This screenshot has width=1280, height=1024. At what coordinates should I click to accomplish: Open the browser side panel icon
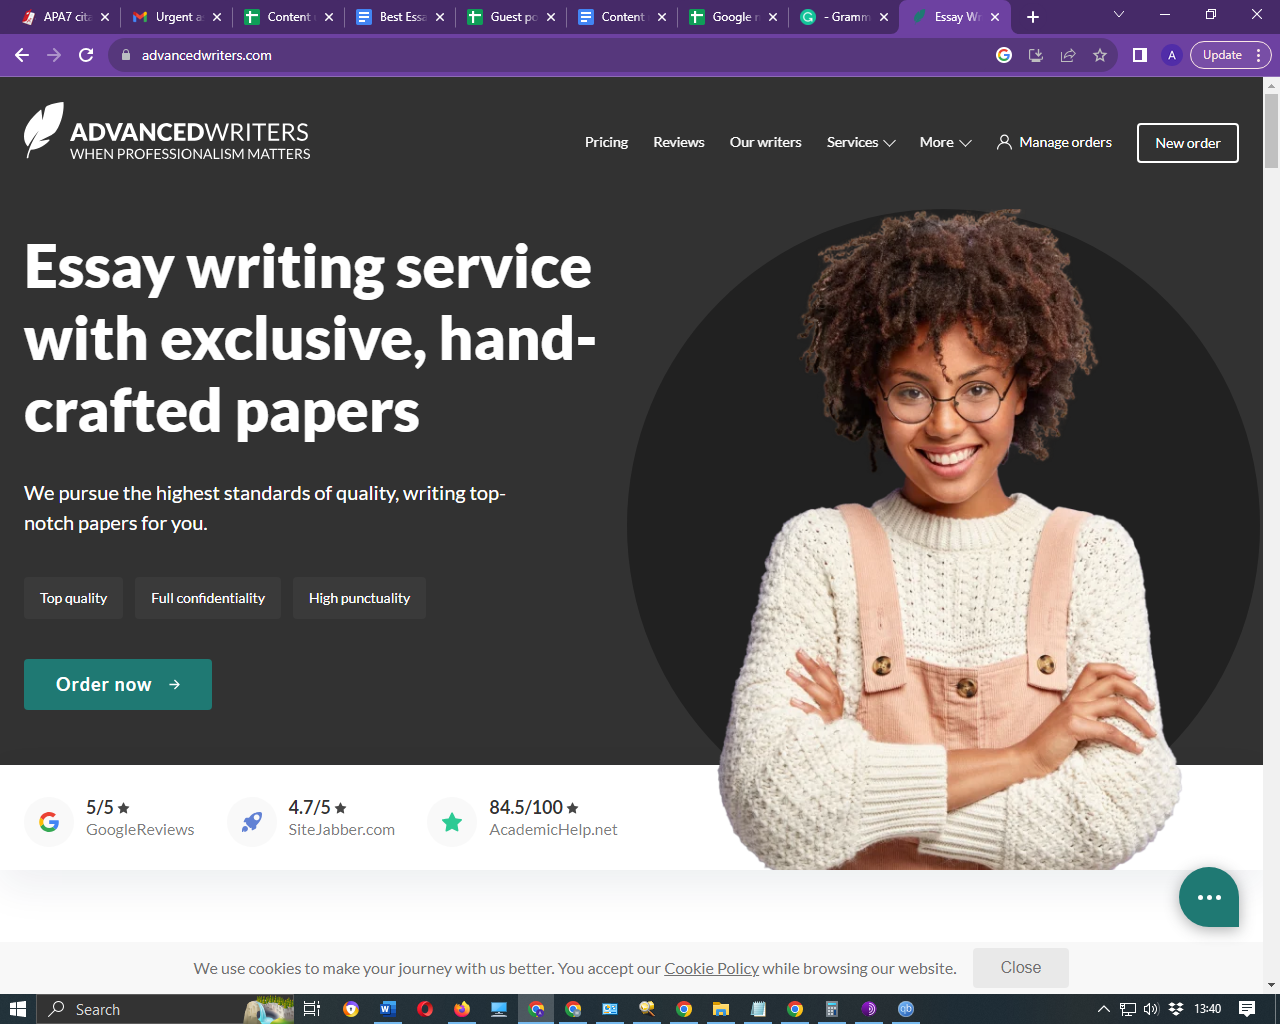[x=1139, y=55]
